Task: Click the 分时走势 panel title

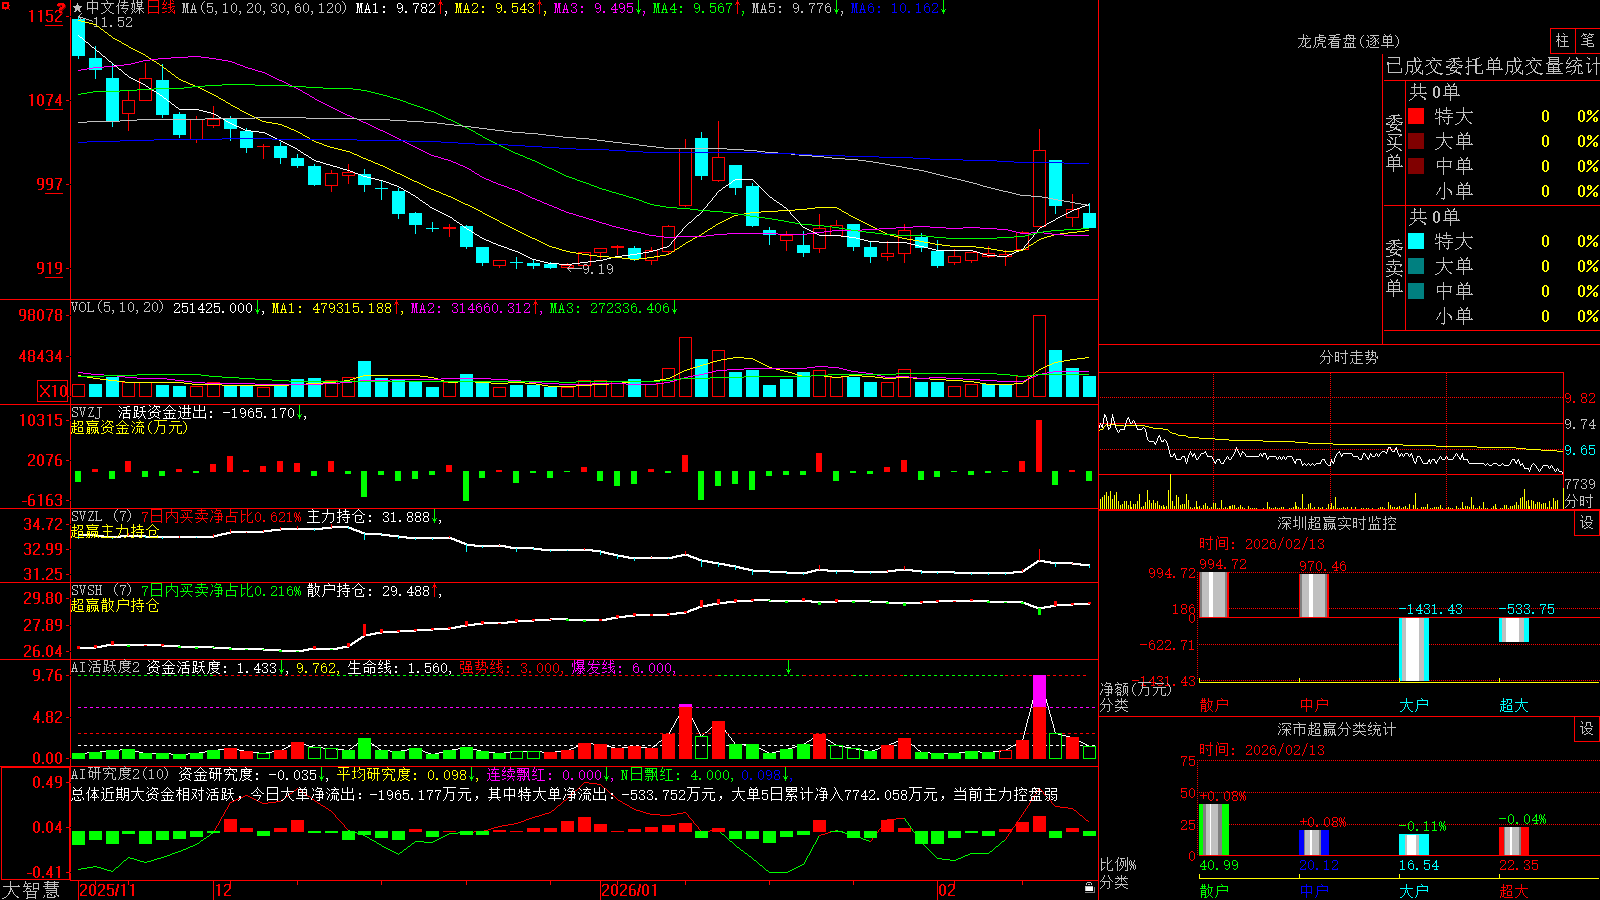Action: point(1348,357)
